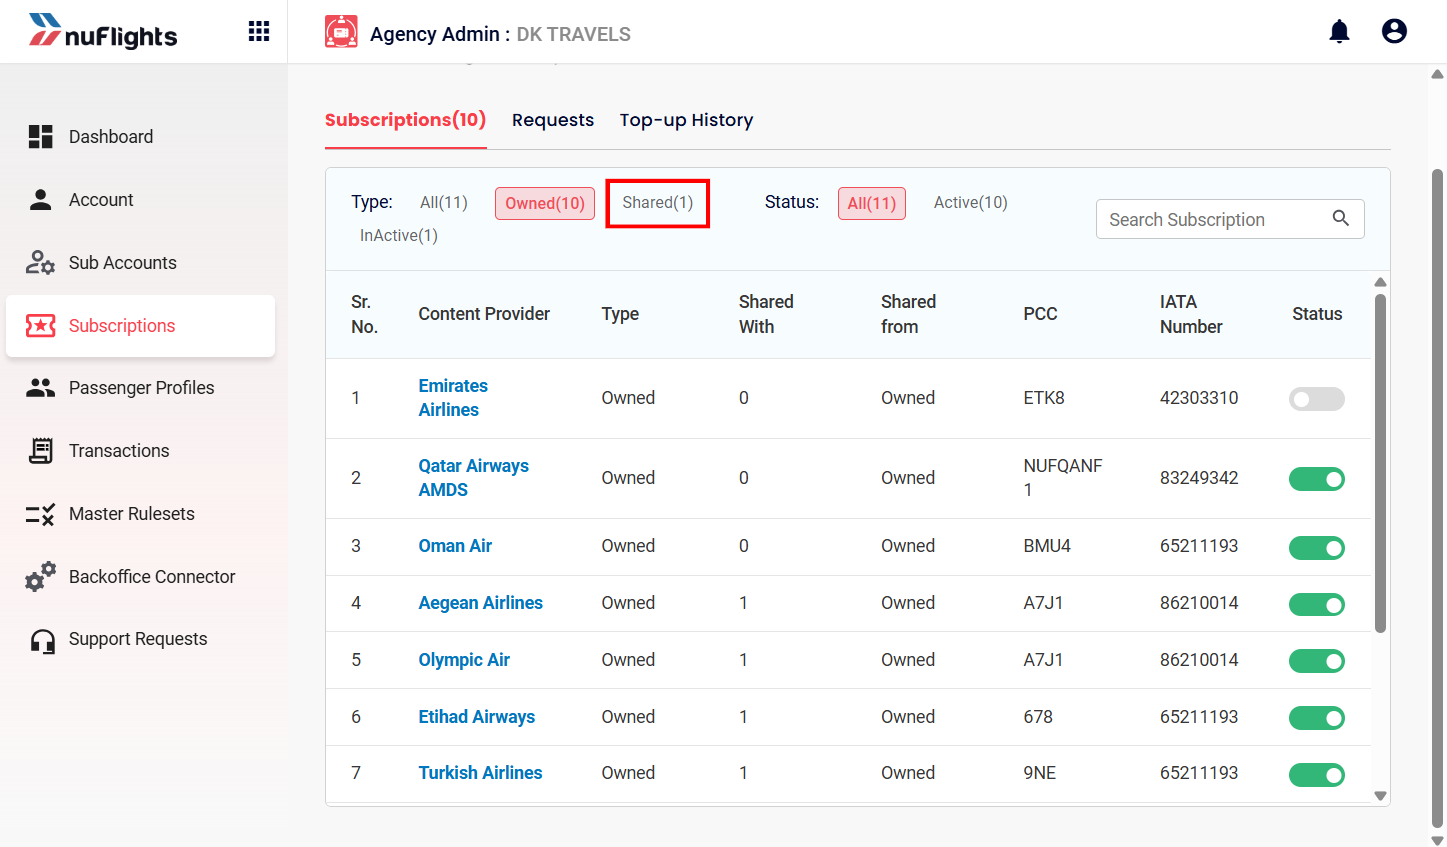Image resolution: width=1447 pixels, height=847 pixels.
Task: Click the Agency Admin badge icon
Action: (341, 32)
